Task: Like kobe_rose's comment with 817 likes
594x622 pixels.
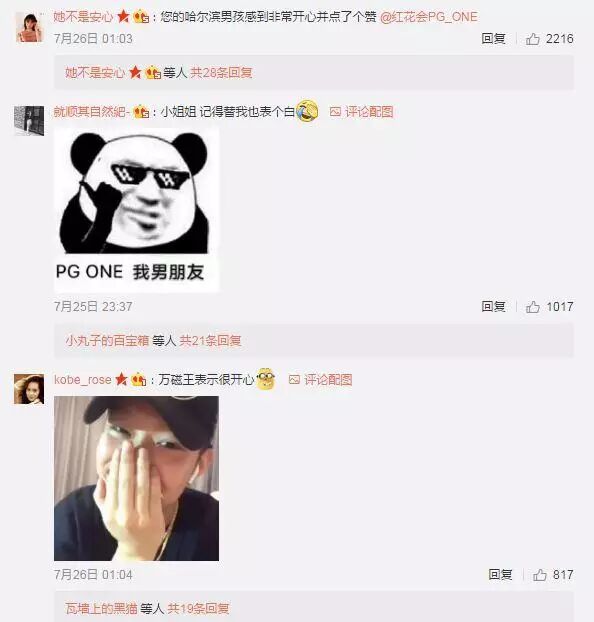Action: click(540, 574)
